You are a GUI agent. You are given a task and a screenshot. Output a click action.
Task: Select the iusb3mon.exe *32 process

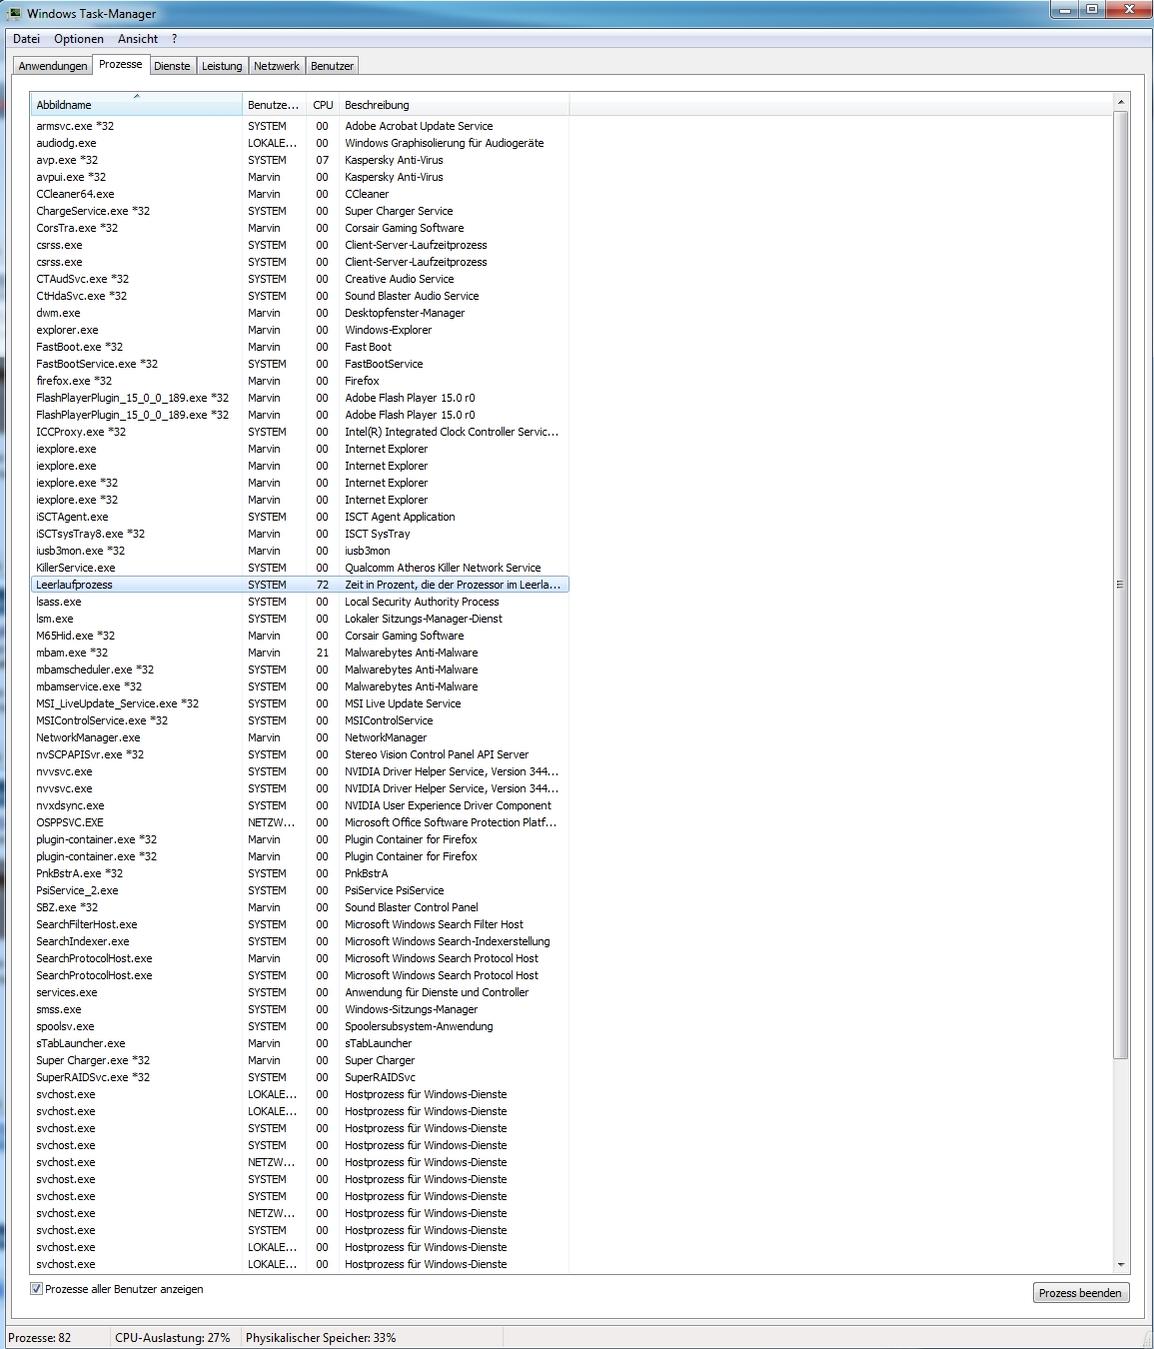click(x=300, y=551)
